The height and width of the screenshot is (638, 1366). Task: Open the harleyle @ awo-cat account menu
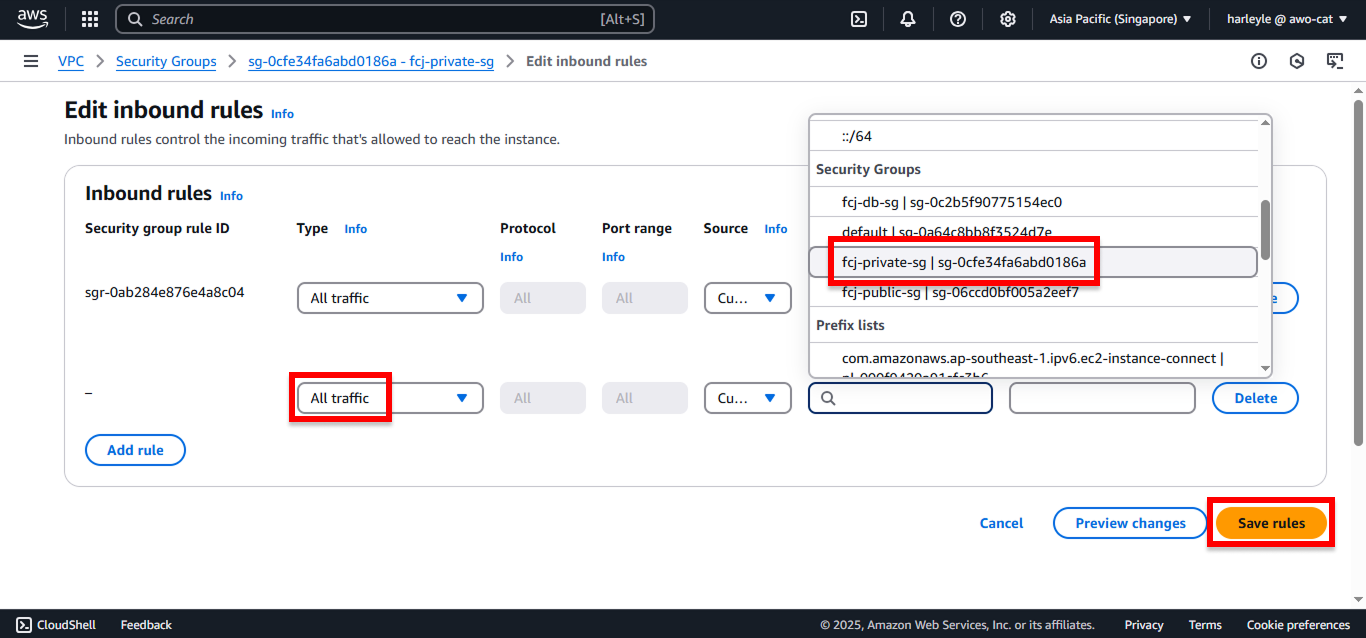pos(1285,19)
